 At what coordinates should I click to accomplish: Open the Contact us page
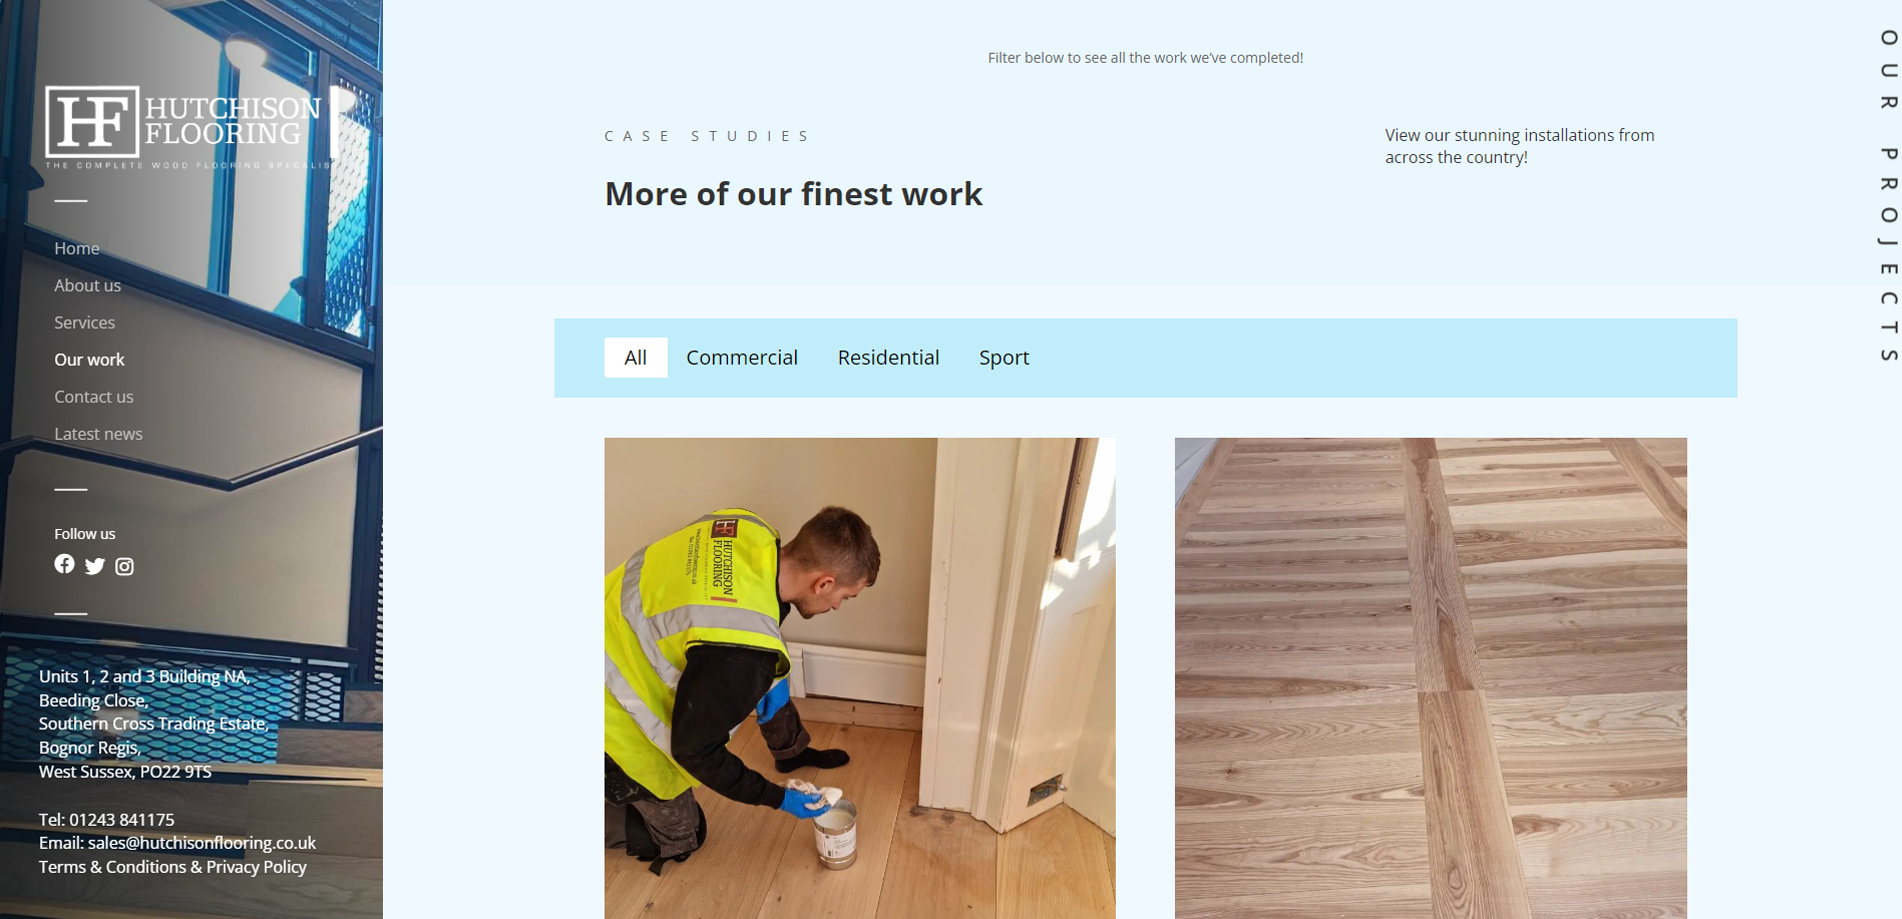(94, 396)
